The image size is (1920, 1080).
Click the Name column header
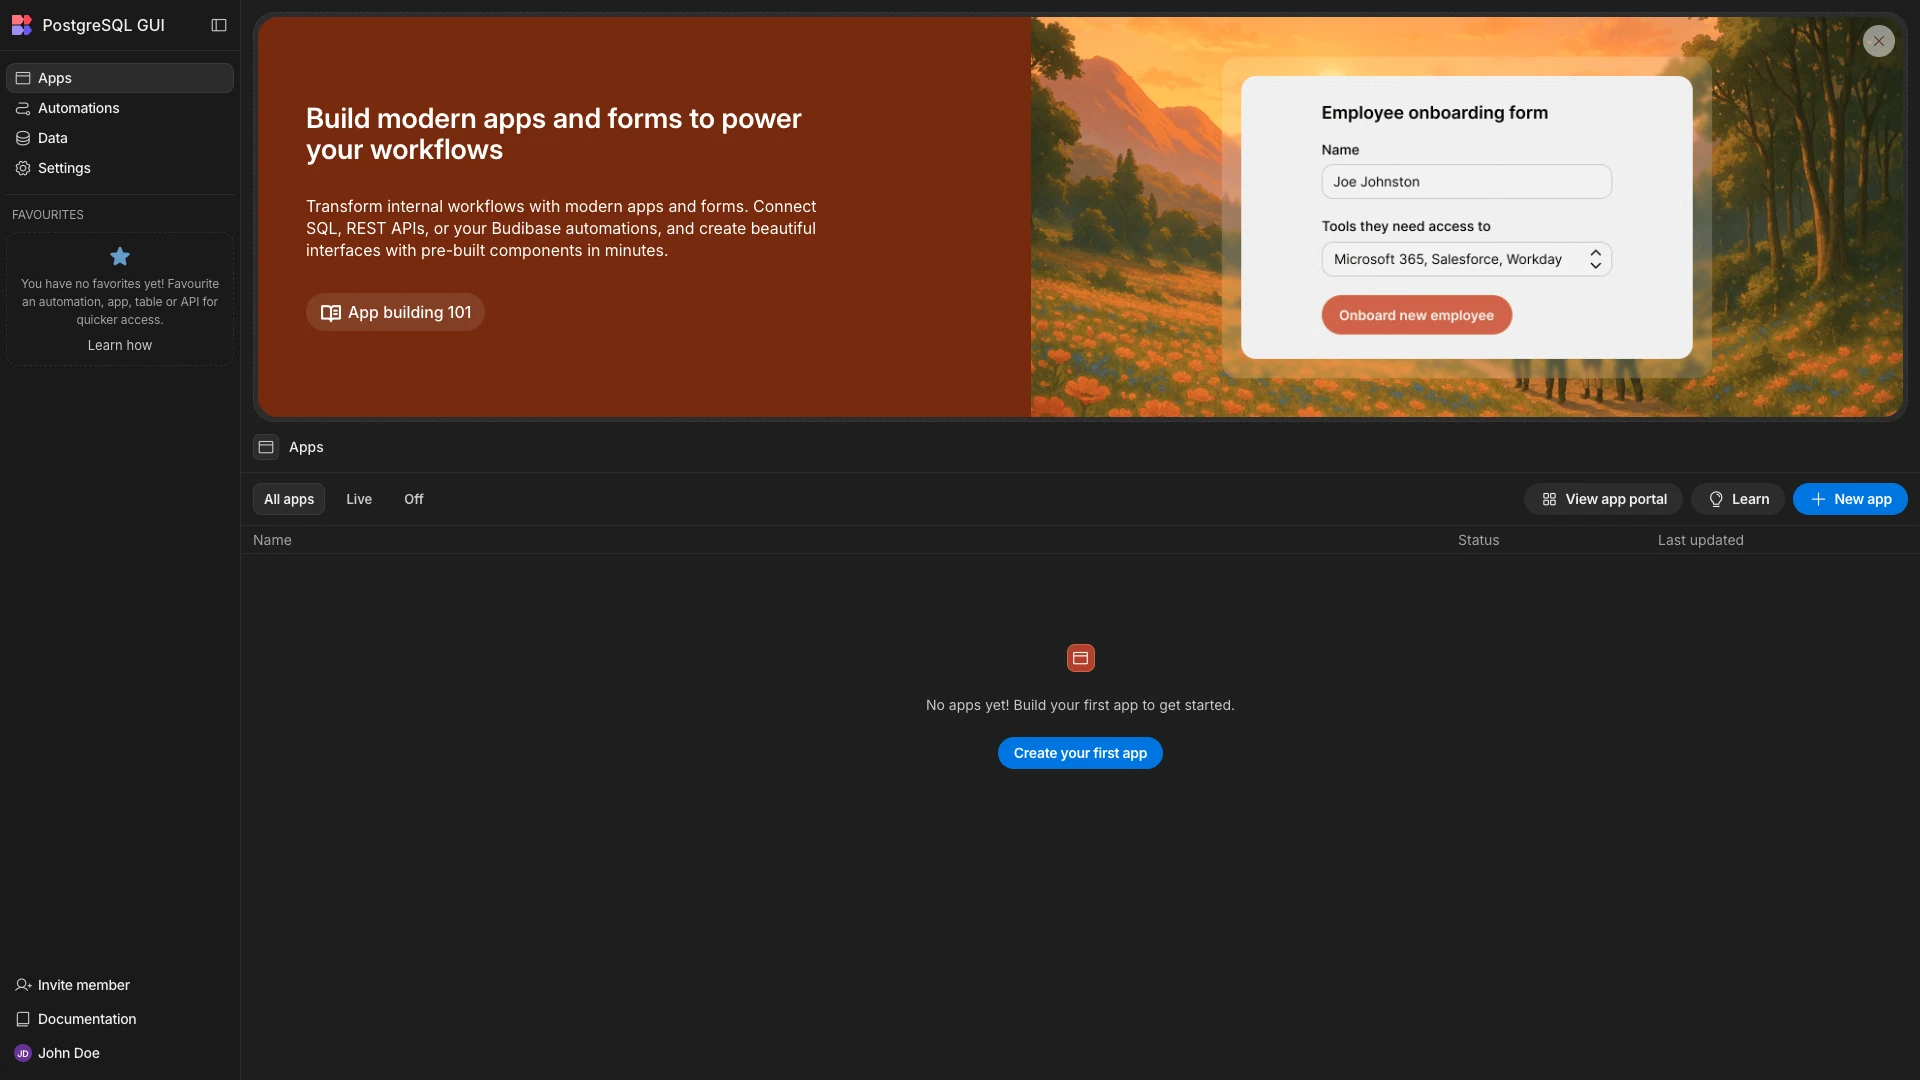tap(272, 540)
